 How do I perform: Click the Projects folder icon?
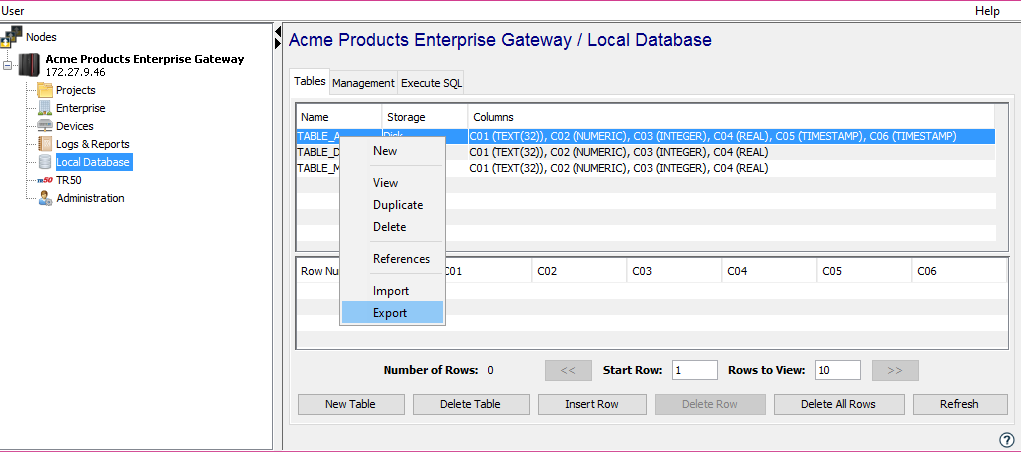point(45,90)
